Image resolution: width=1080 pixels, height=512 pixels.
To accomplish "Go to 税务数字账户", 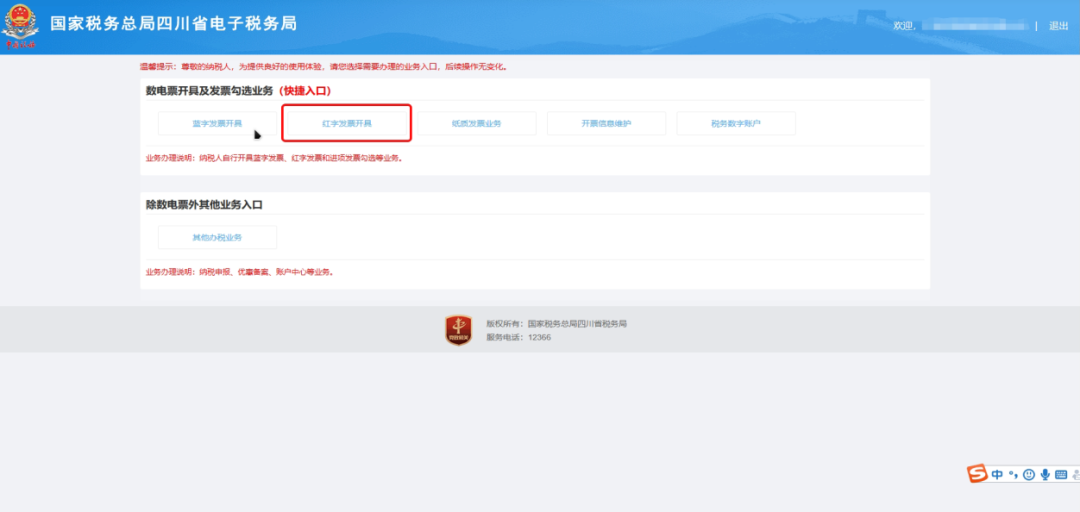I will pyautogui.click(x=736, y=123).
